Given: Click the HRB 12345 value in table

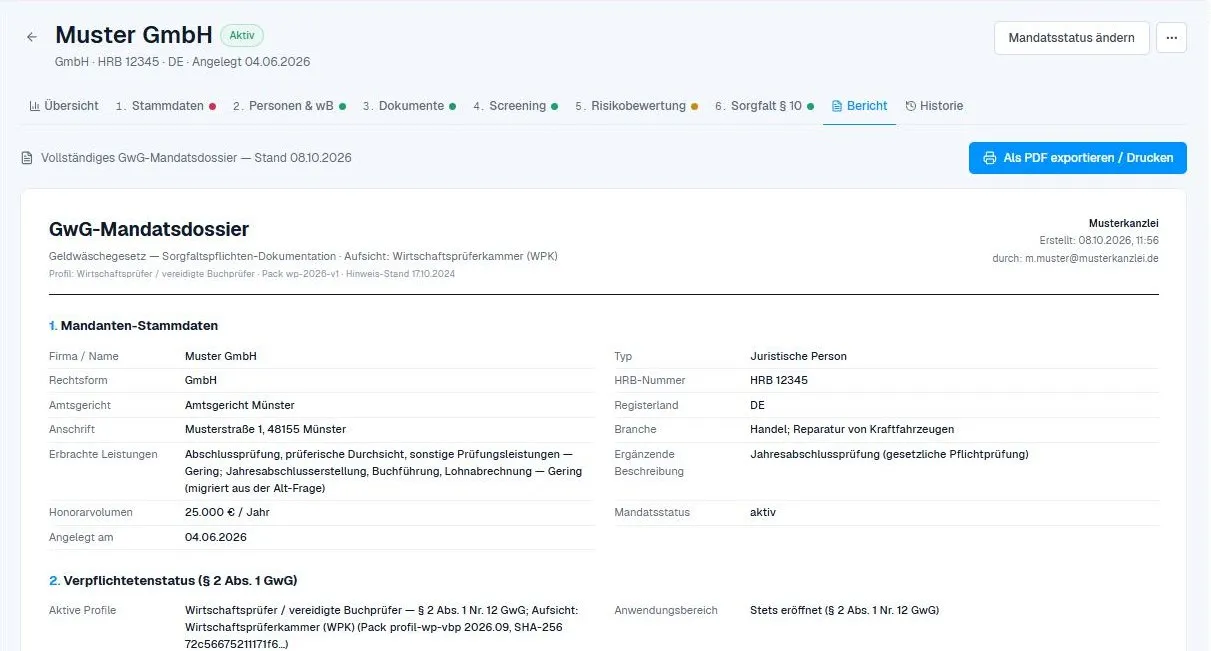Looking at the screenshot, I should (x=779, y=380).
